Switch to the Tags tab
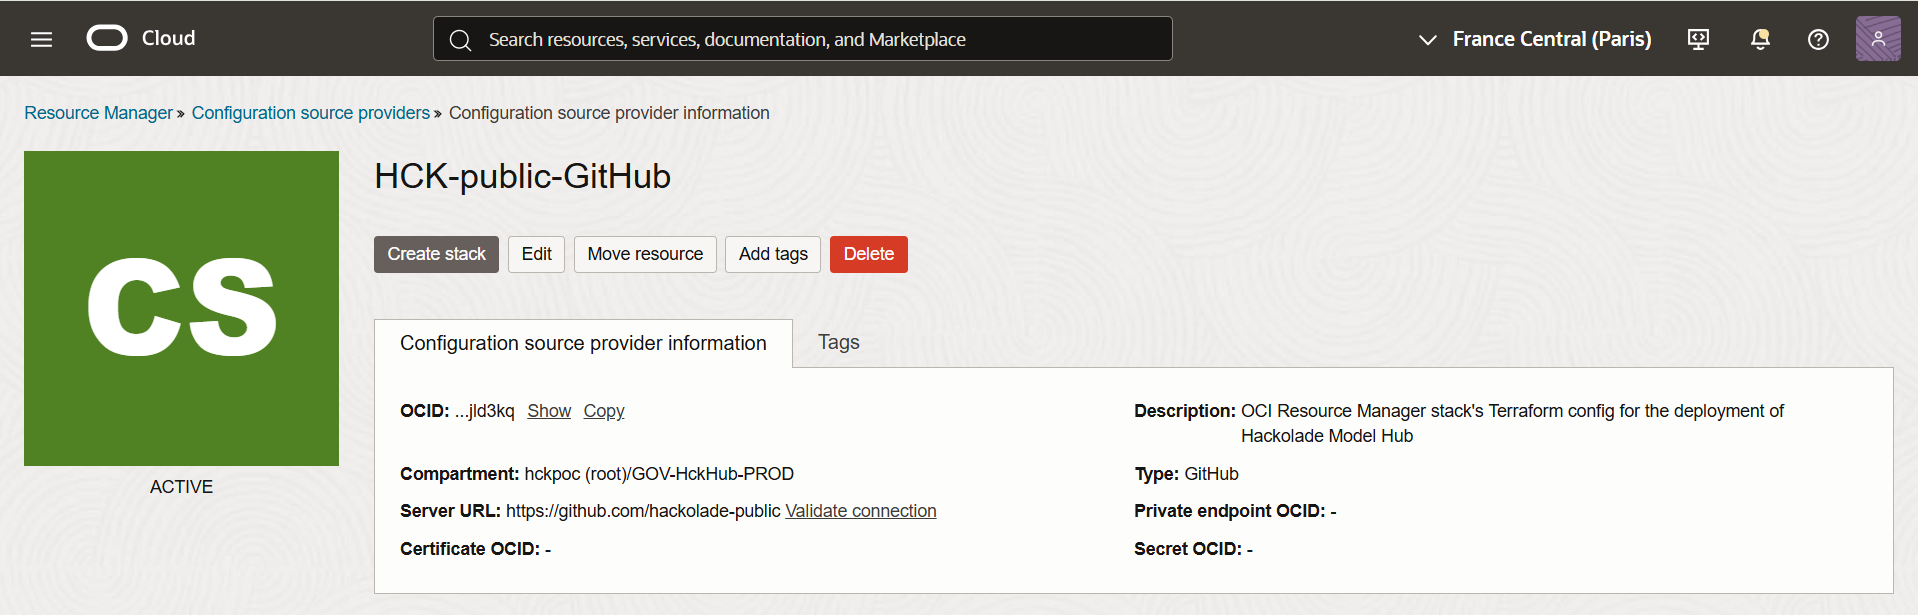This screenshot has width=1918, height=615. [x=838, y=342]
